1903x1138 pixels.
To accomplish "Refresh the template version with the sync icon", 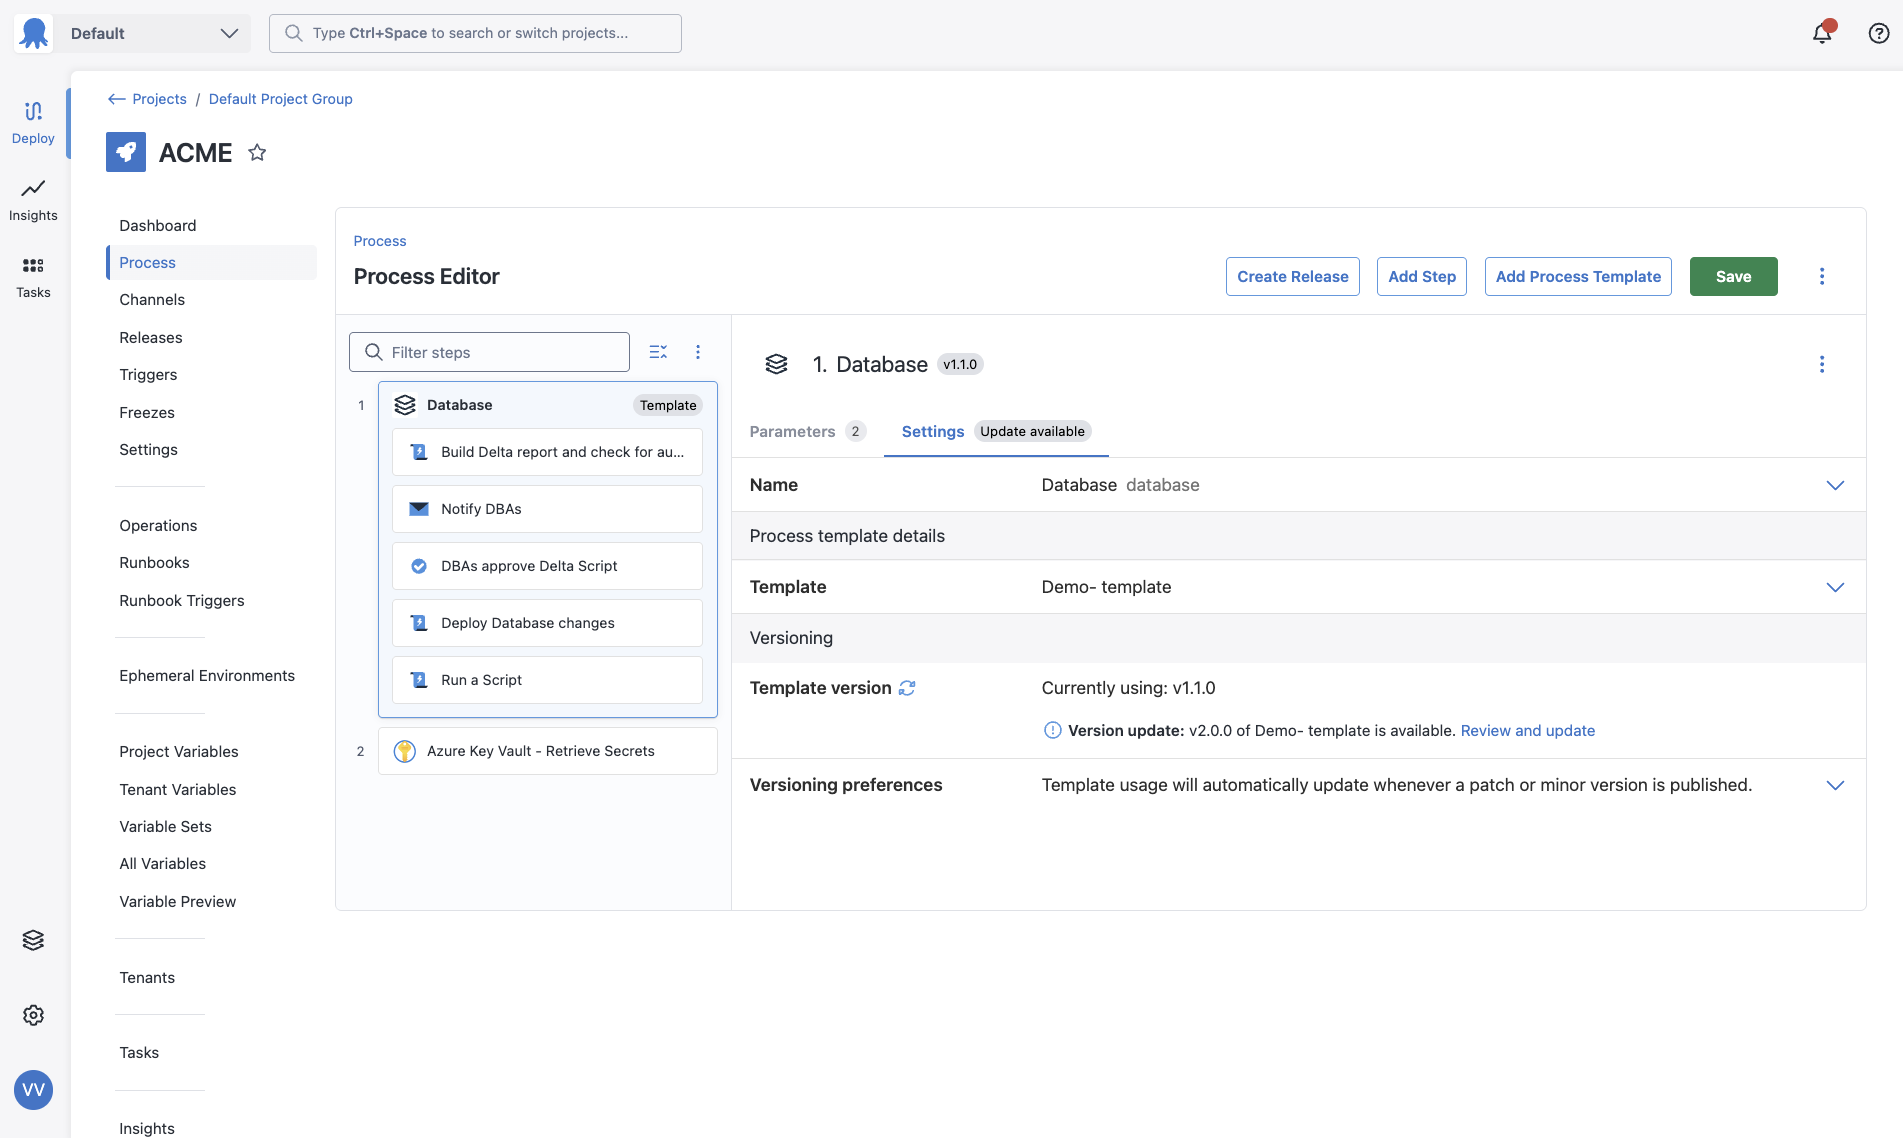I will tap(906, 688).
